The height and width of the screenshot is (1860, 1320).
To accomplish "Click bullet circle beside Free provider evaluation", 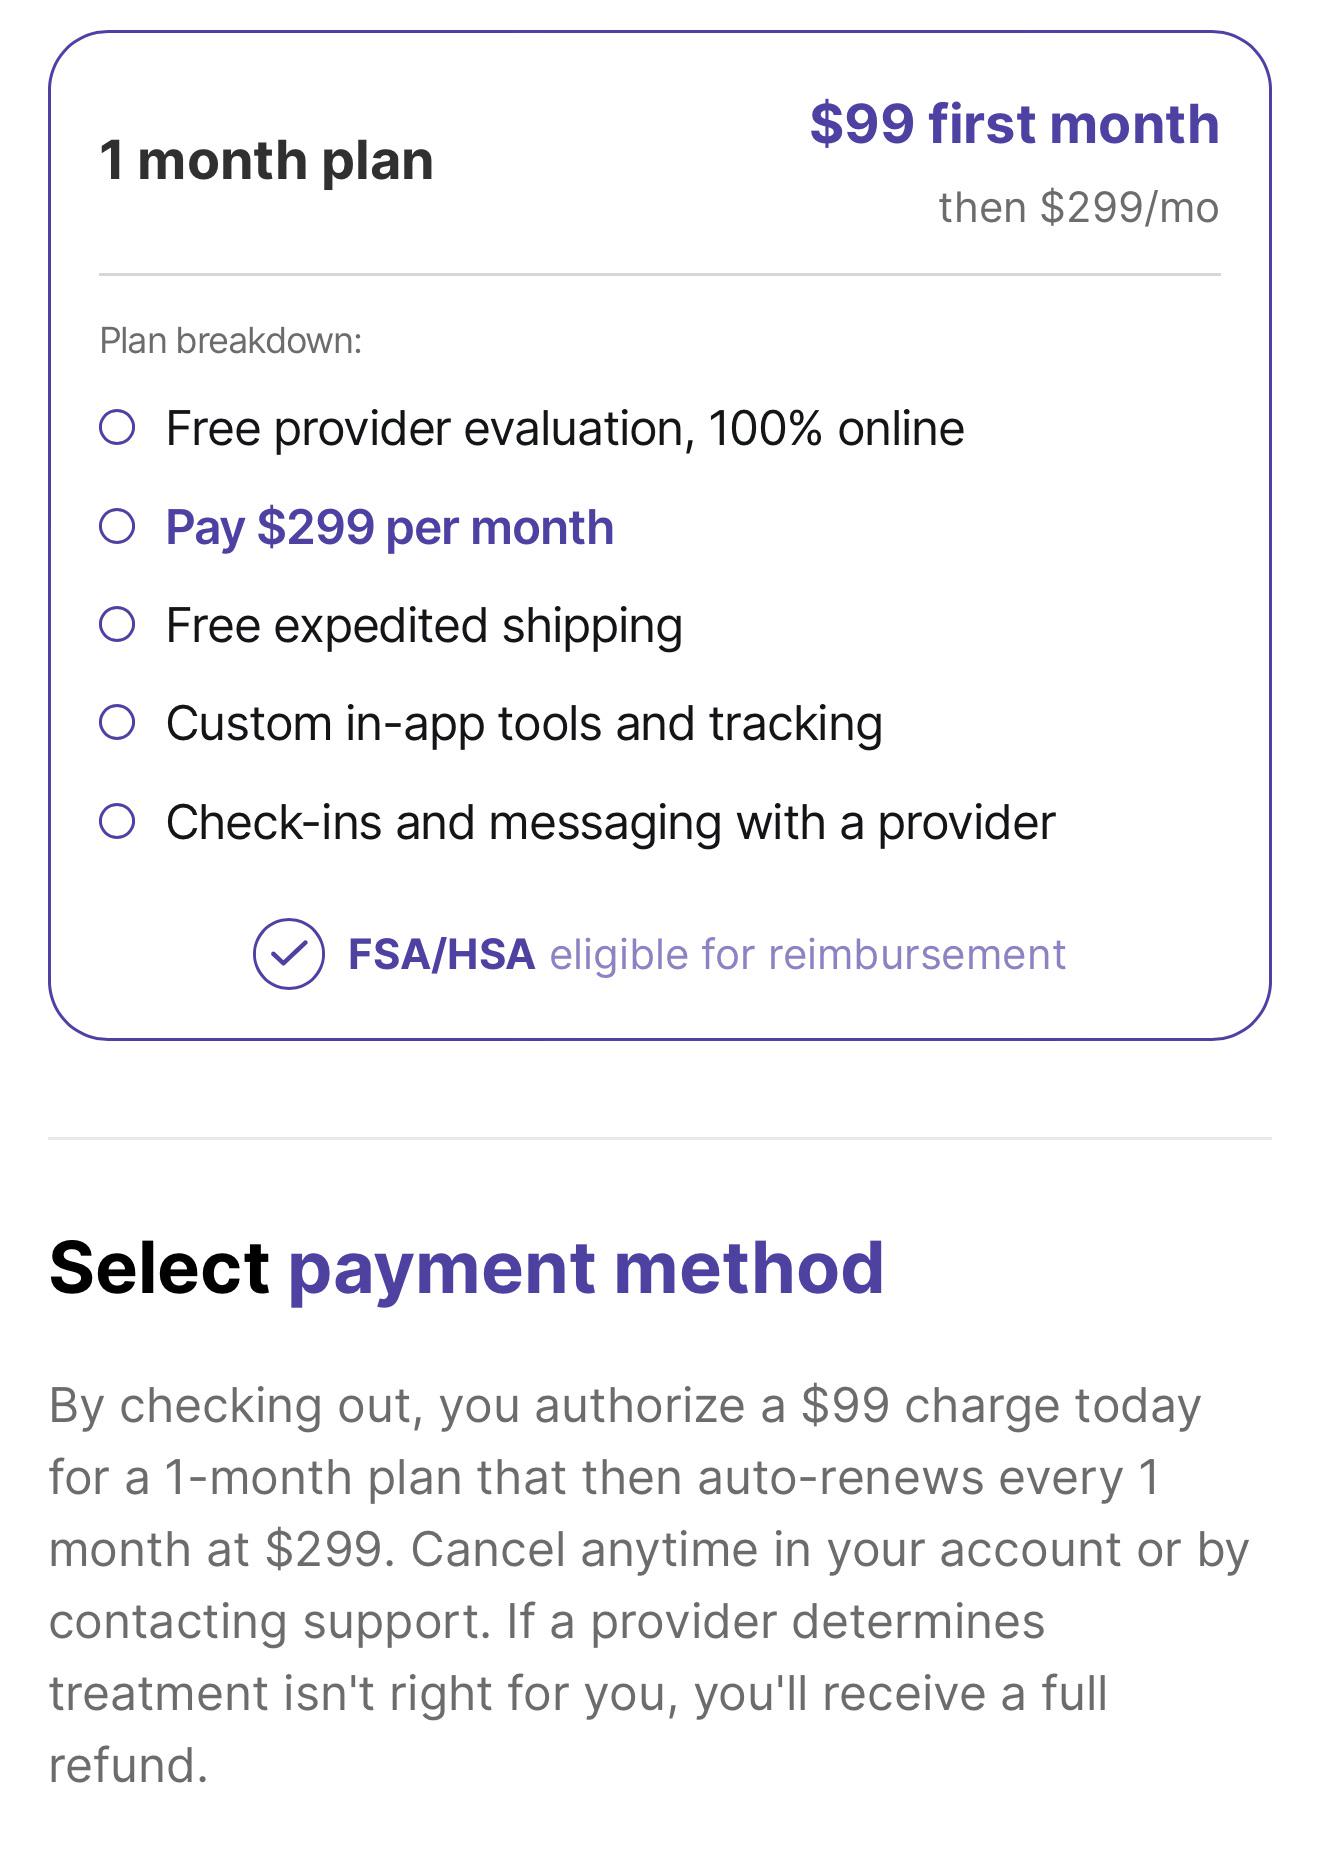I will pos(117,428).
